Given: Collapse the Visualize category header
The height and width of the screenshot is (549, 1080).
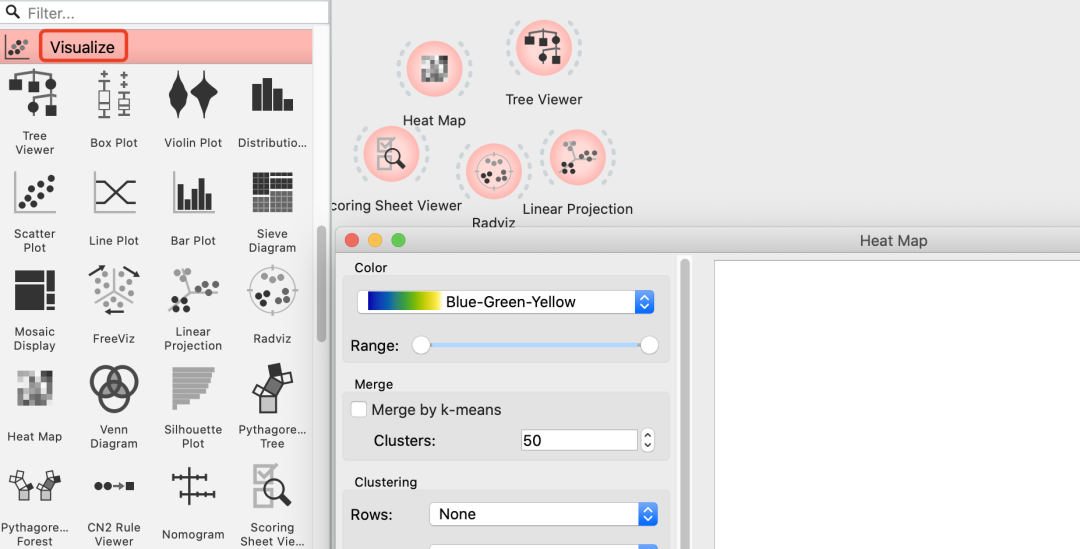Looking at the screenshot, I should pos(156,47).
